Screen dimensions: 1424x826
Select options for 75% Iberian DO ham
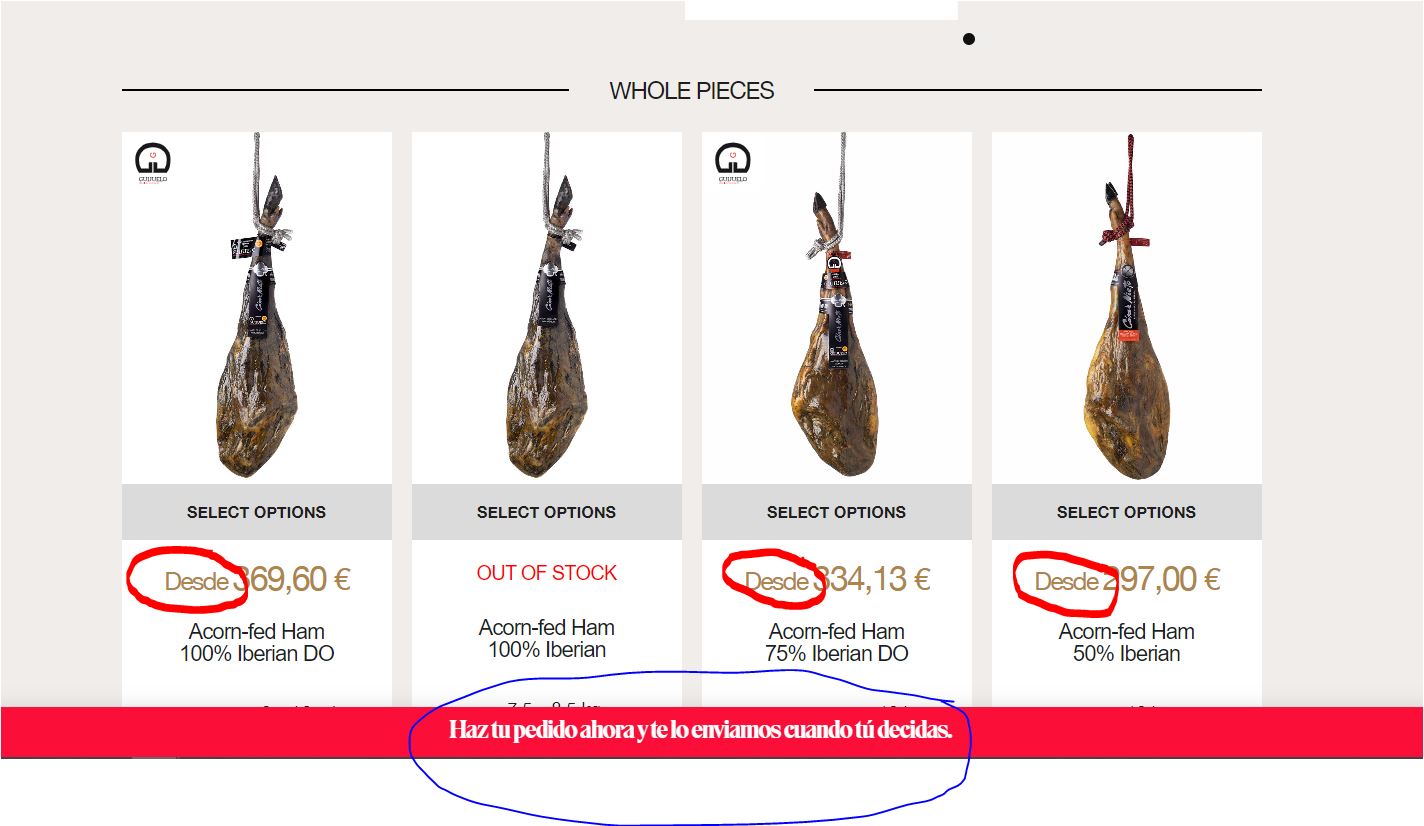tap(837, 512)
